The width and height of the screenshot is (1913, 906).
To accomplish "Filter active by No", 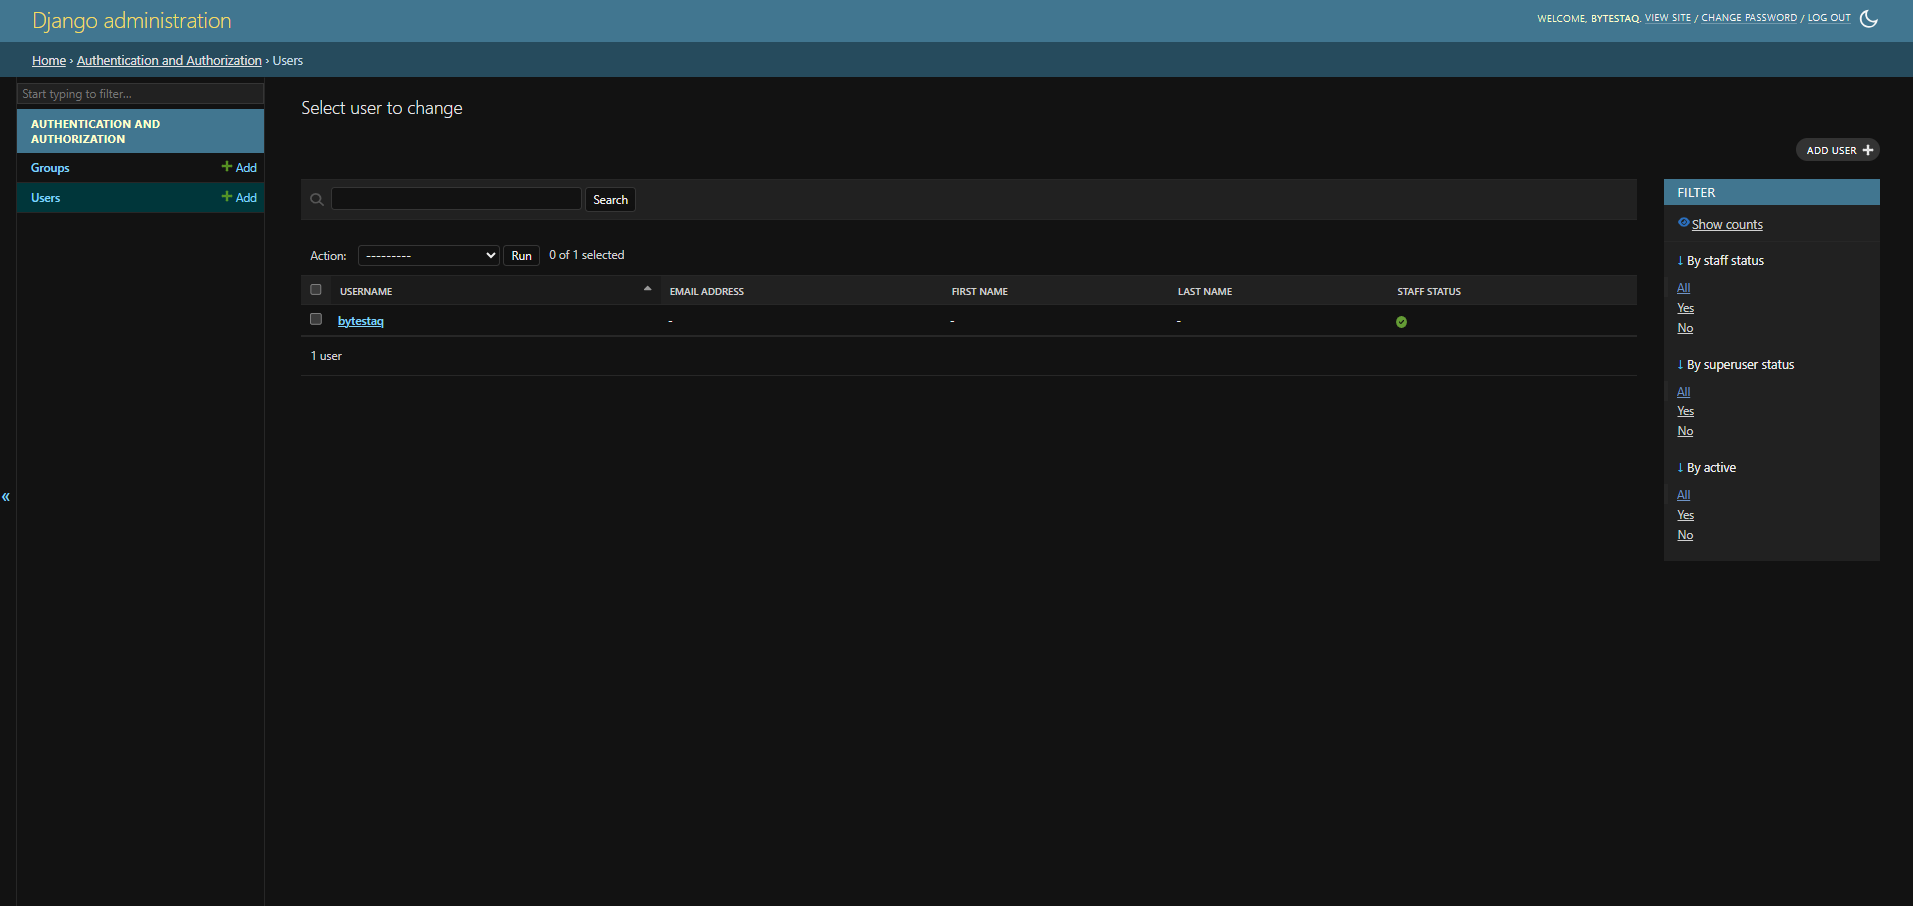I will point(1685,535).
